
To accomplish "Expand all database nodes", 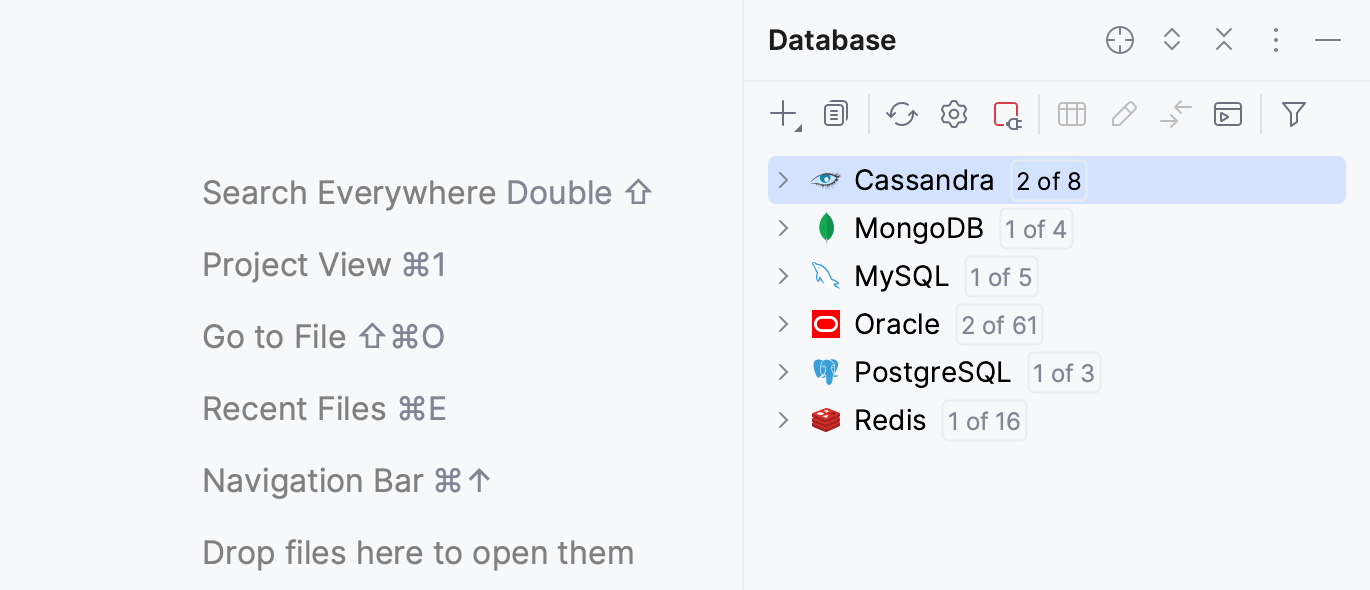I will 1171,40.
